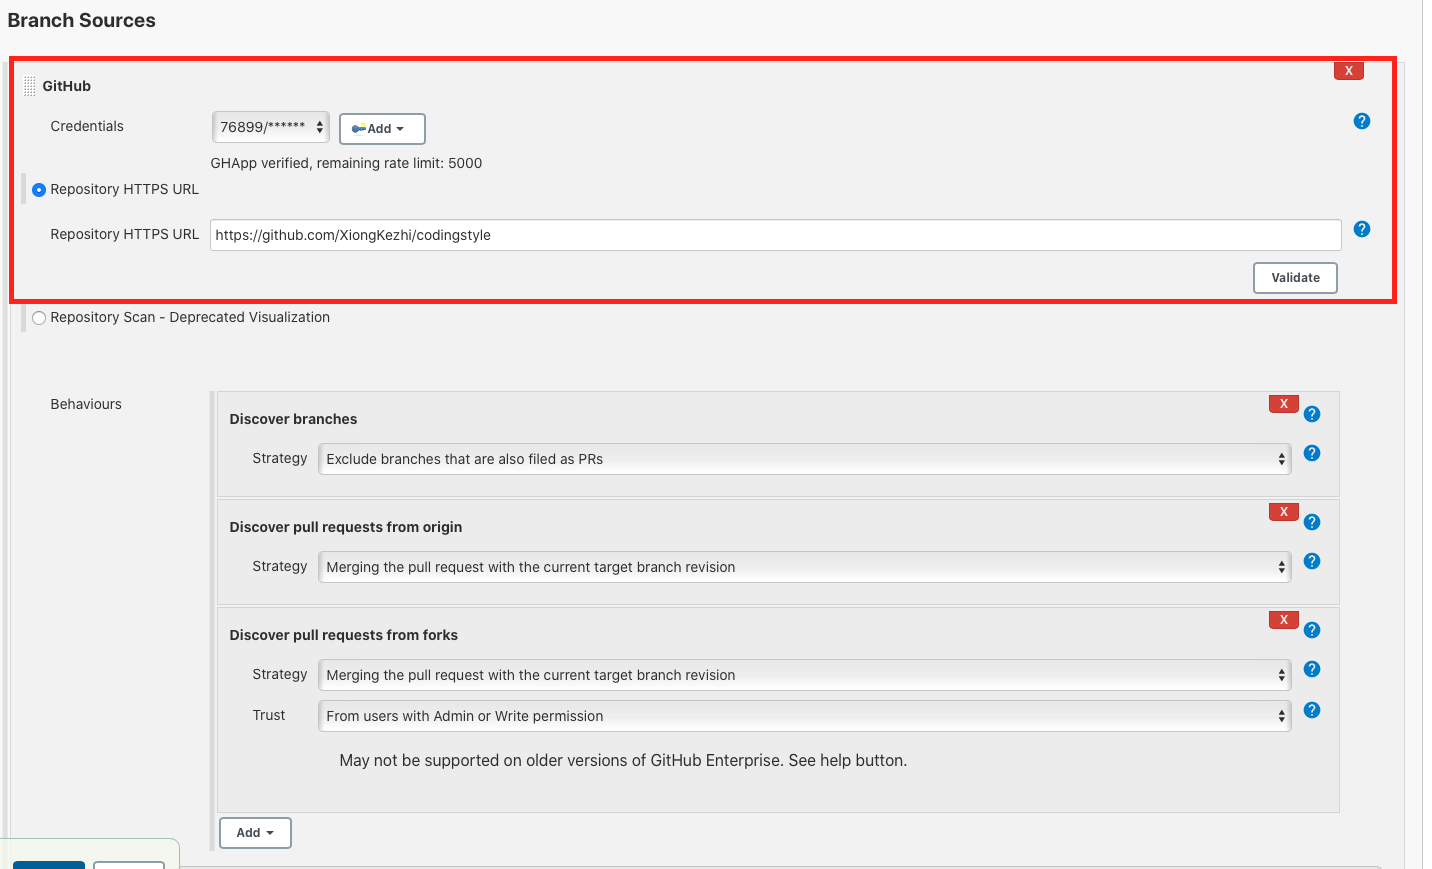Click the Validate button
This screenshot has width=1432, height=869.
[1295, 277]
